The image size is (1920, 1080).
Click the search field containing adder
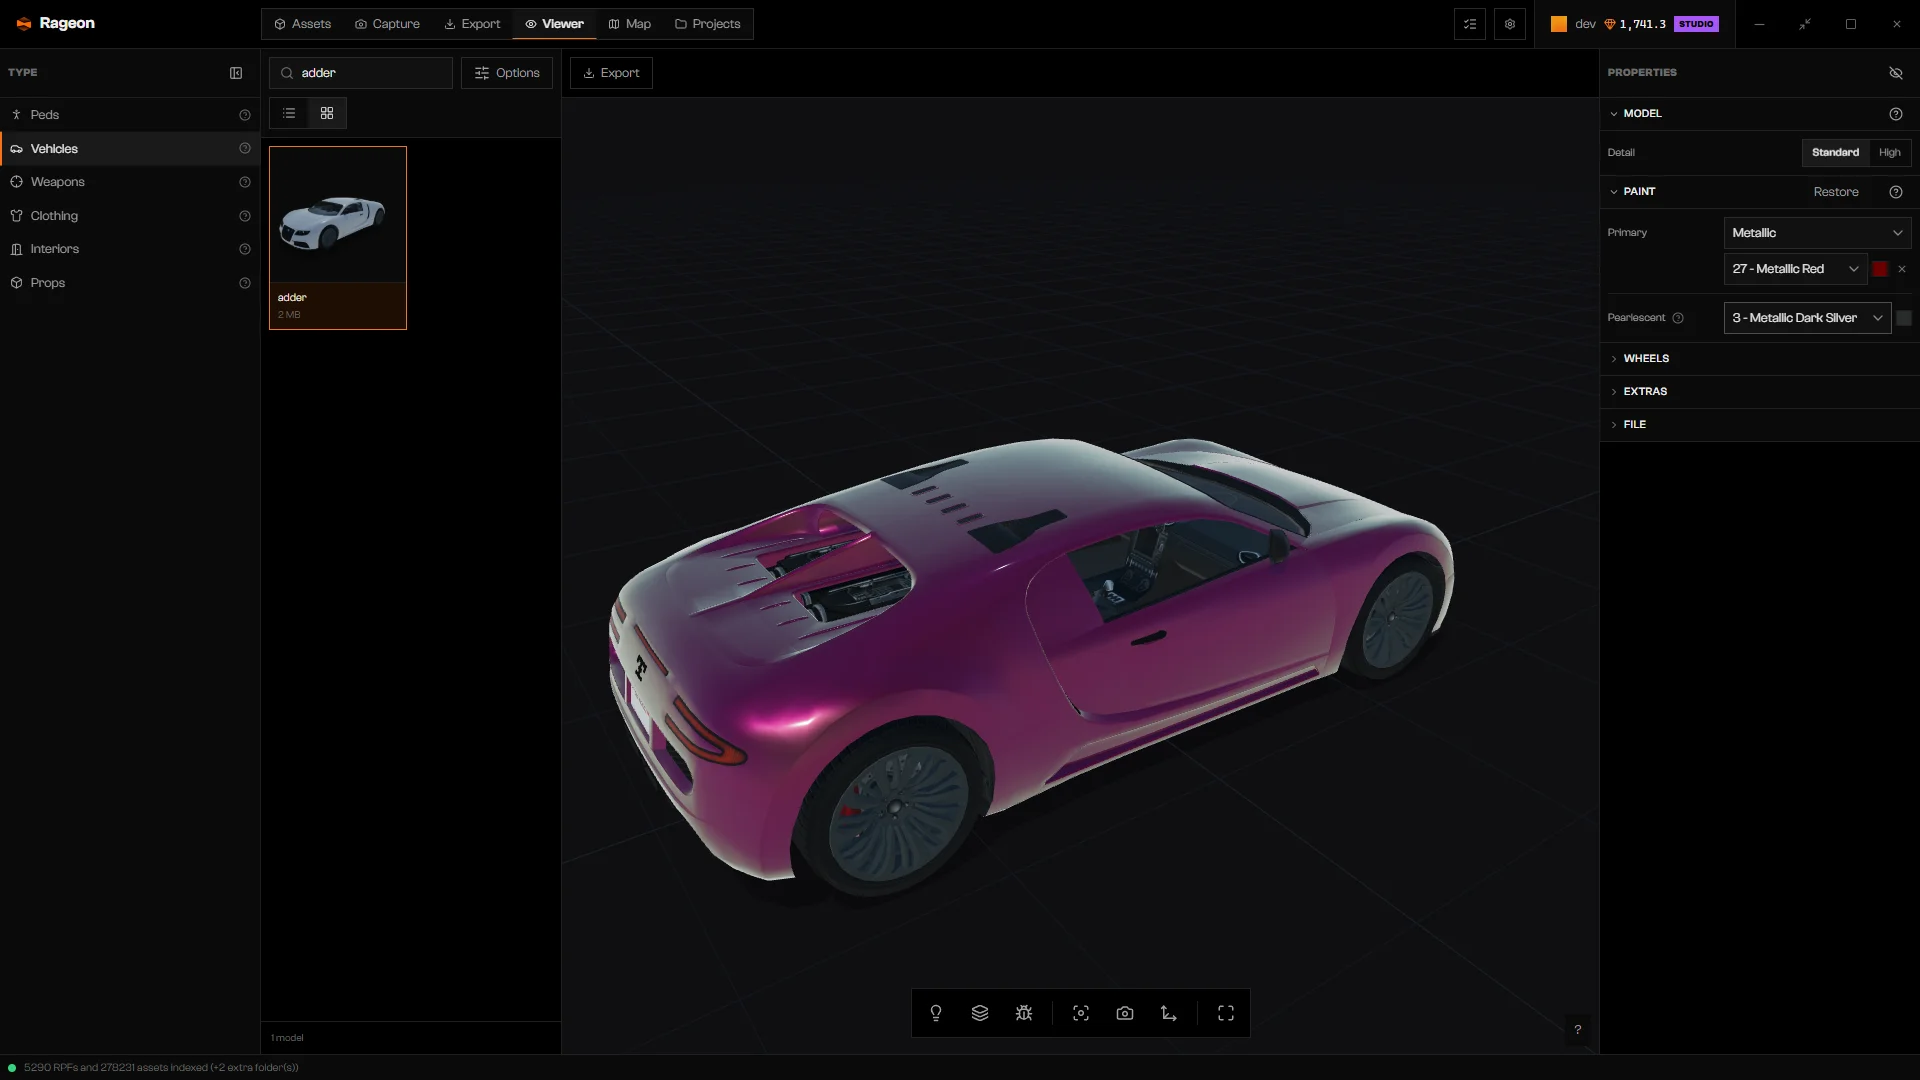coord(361,73)
